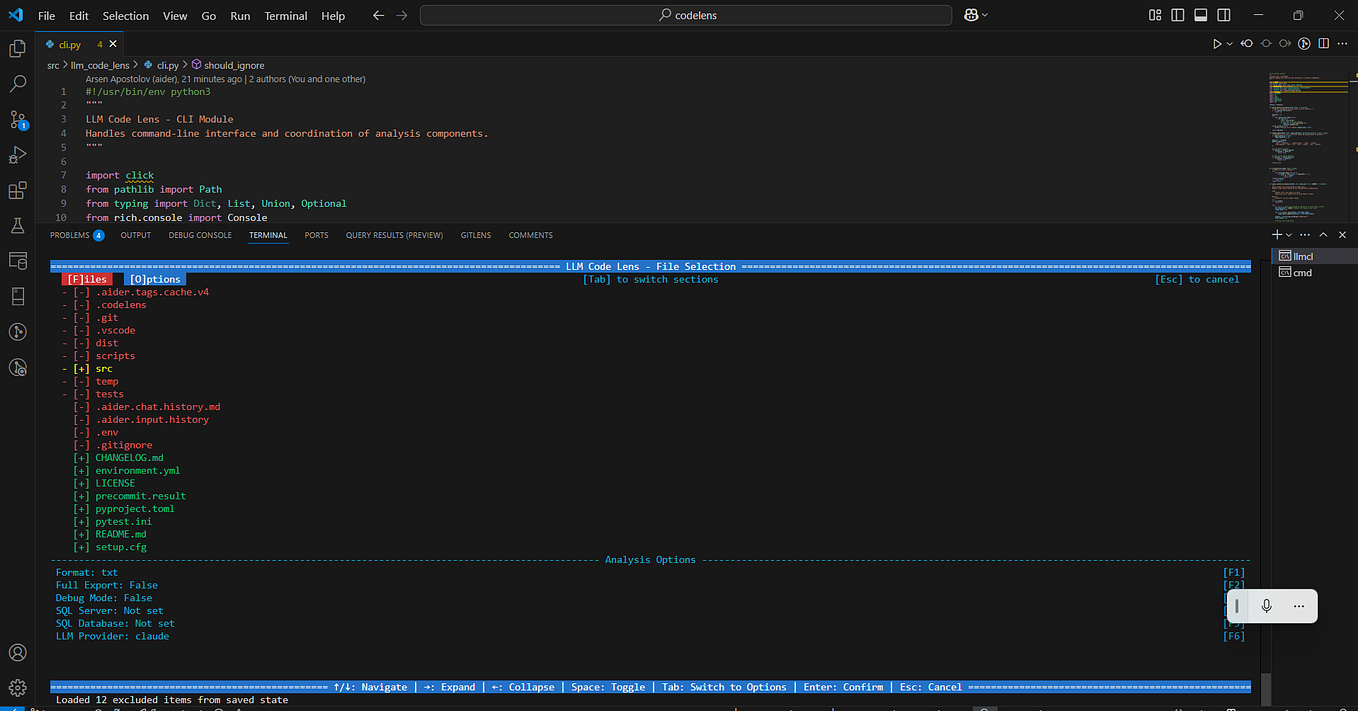Switch to the DEBUG CONSOLE tab
The height and width of the screenshot is (711, 1358).
200,235
